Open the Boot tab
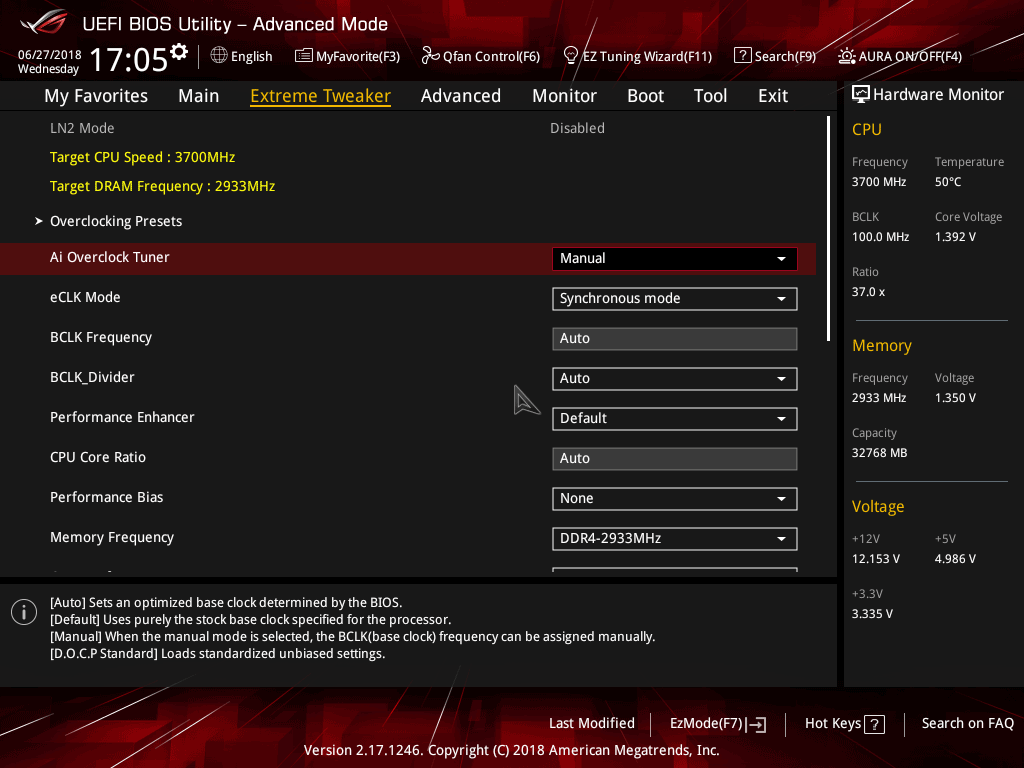 [x=645, y=96]
